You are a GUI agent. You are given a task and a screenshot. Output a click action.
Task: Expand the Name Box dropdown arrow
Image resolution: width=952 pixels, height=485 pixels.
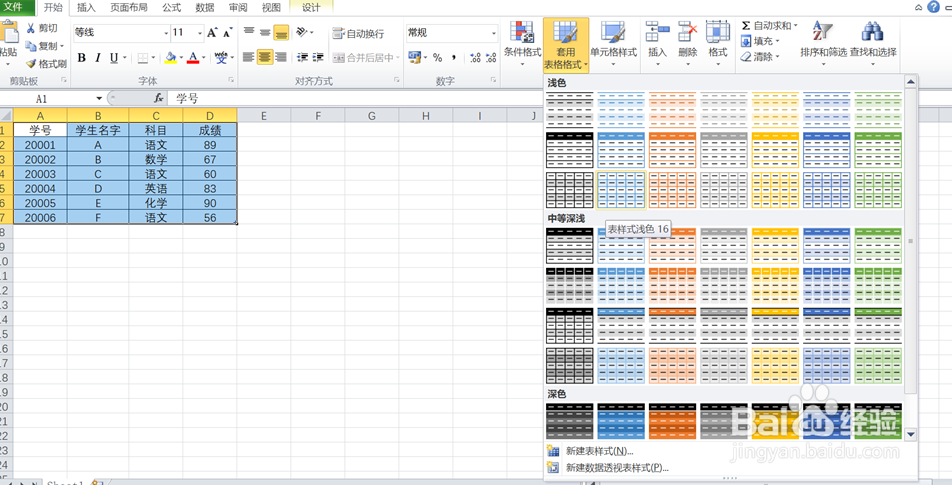click(x=99, y=98)
